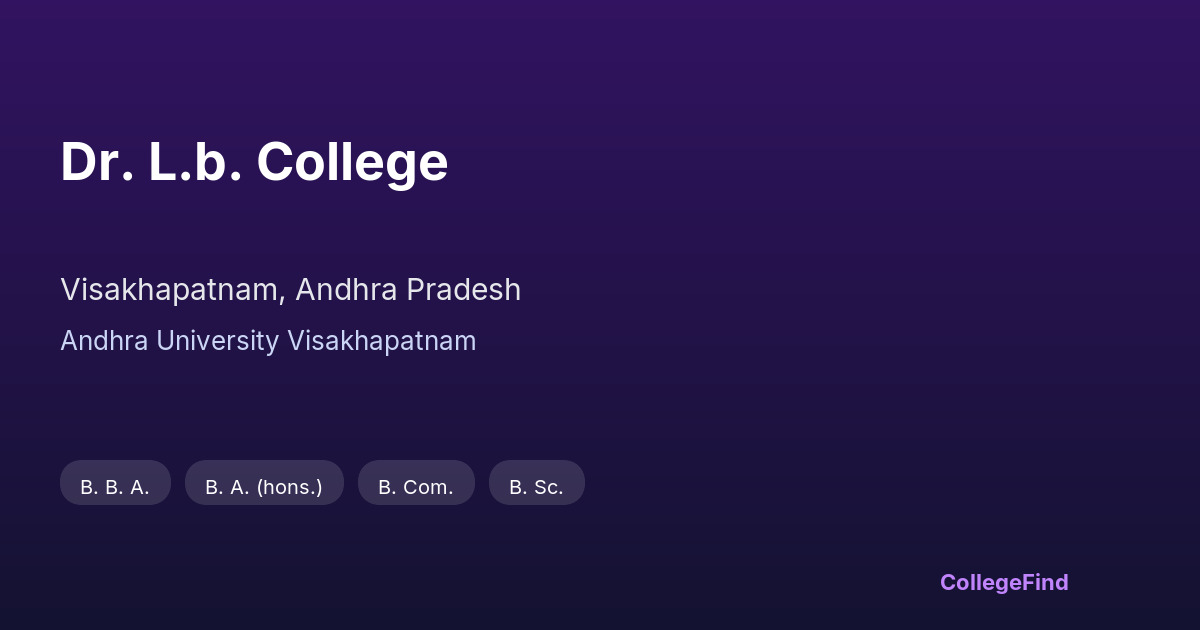The width and height of the screenshot is (1200, 630).
Task: Click "Andhra University" in the affiliation line
Action: pos(170,341)
